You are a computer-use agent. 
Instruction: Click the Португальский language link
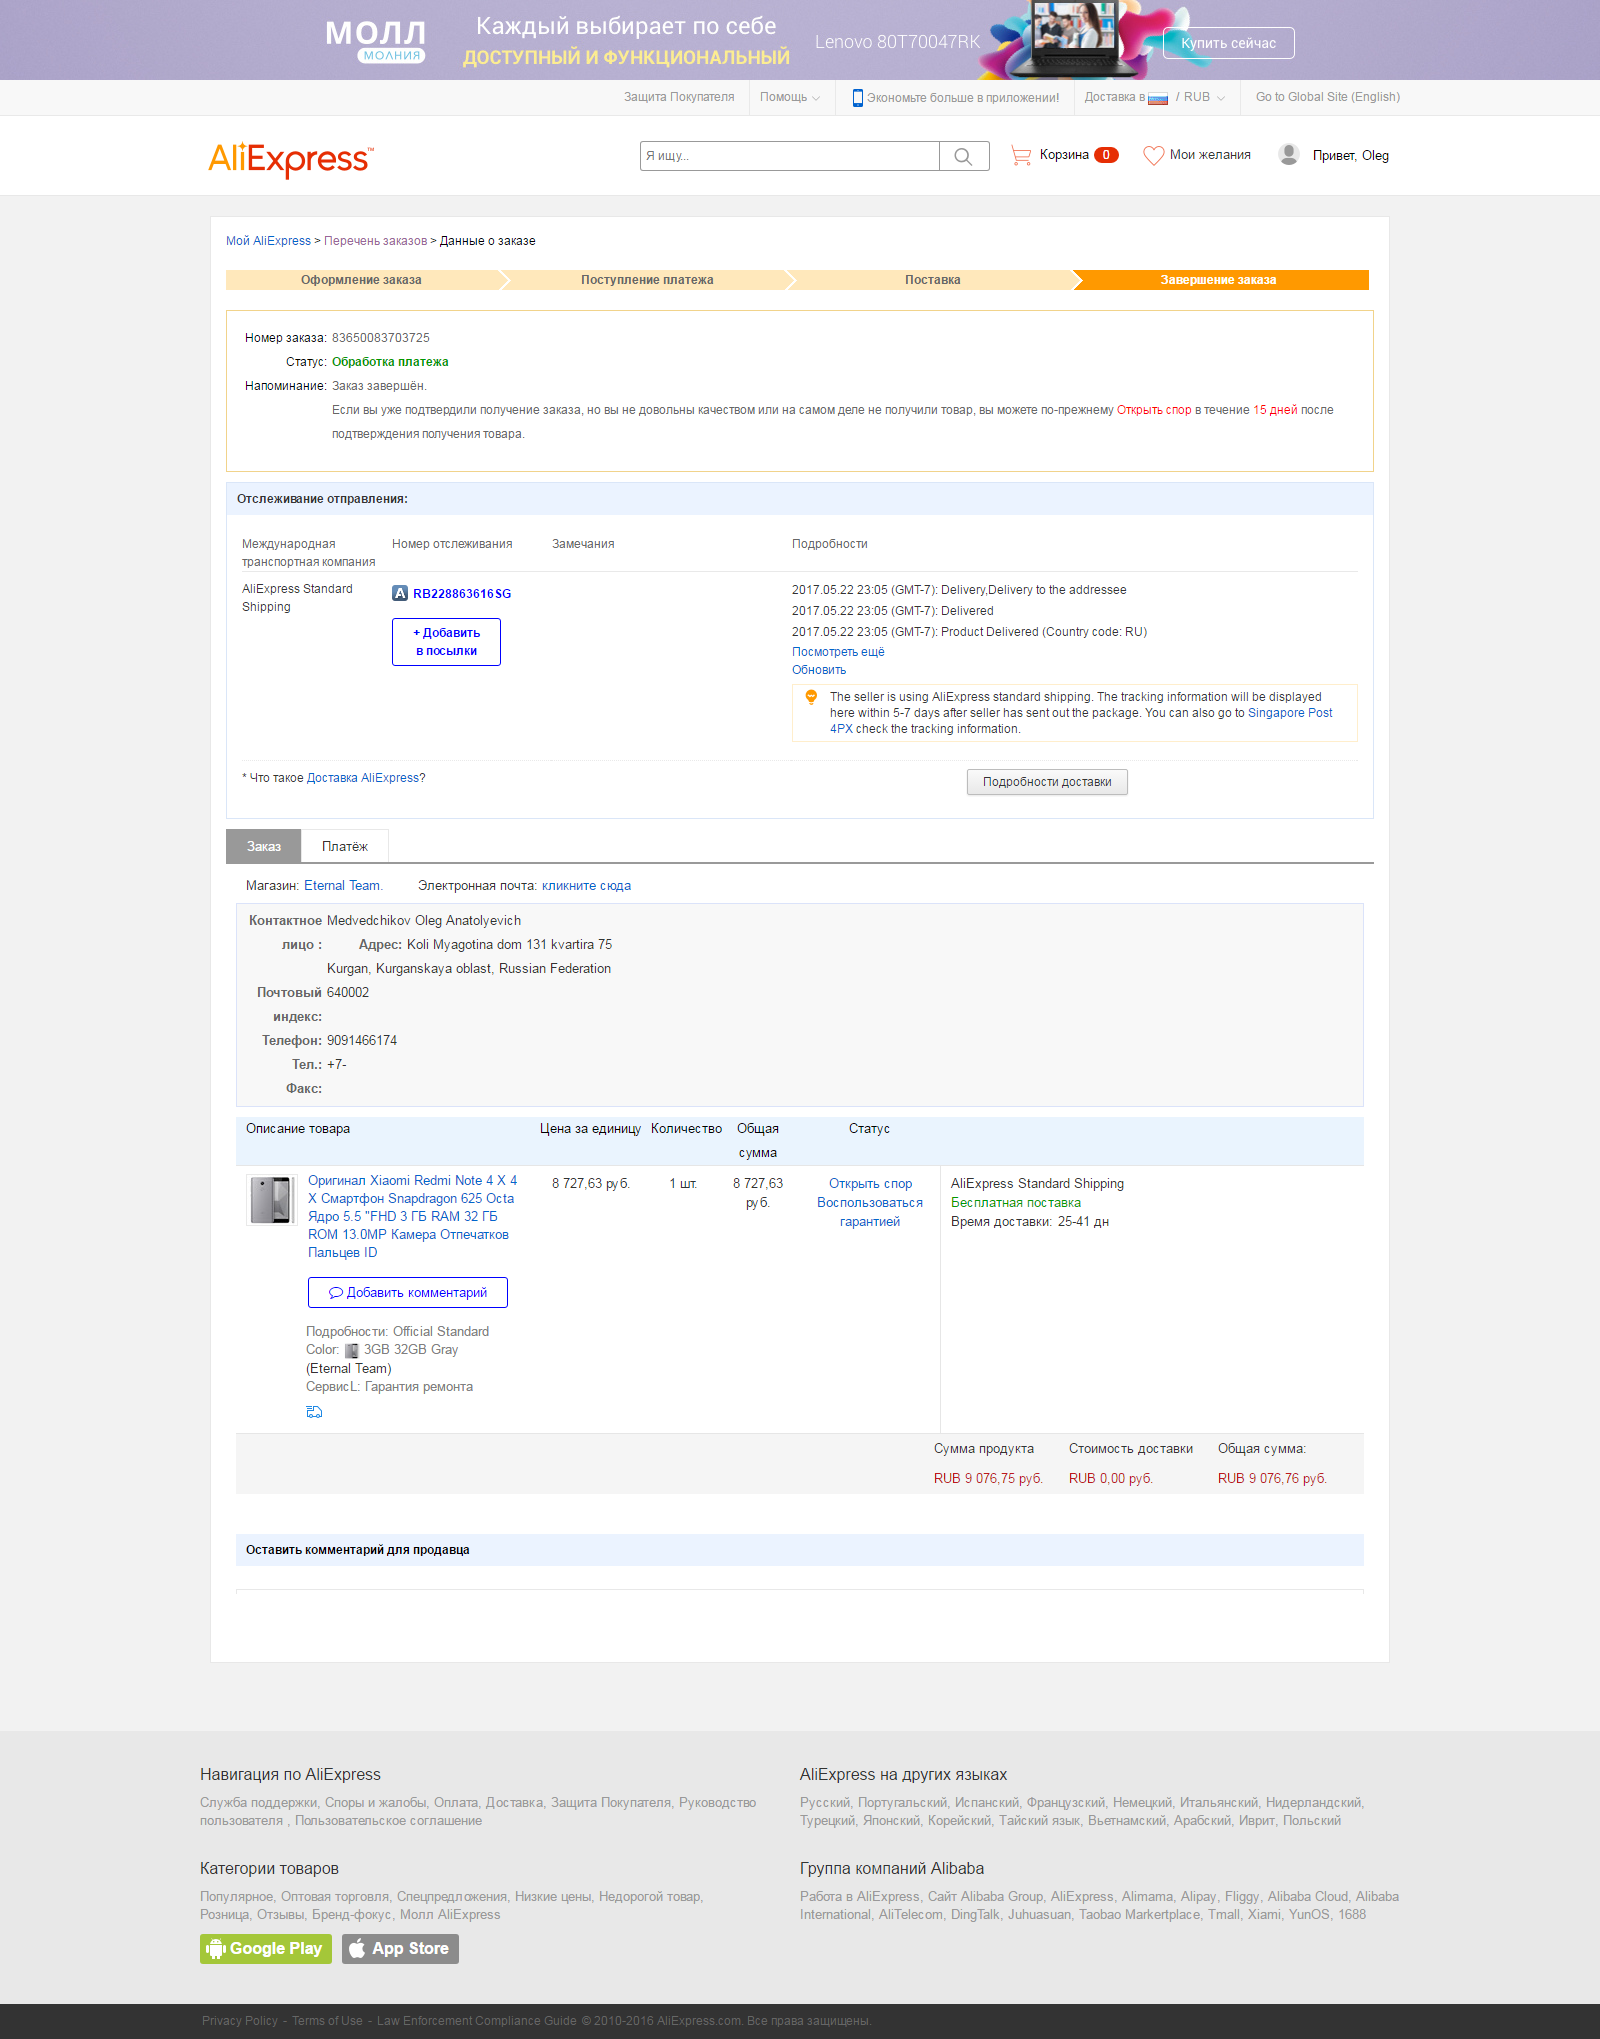(902, 1803)
